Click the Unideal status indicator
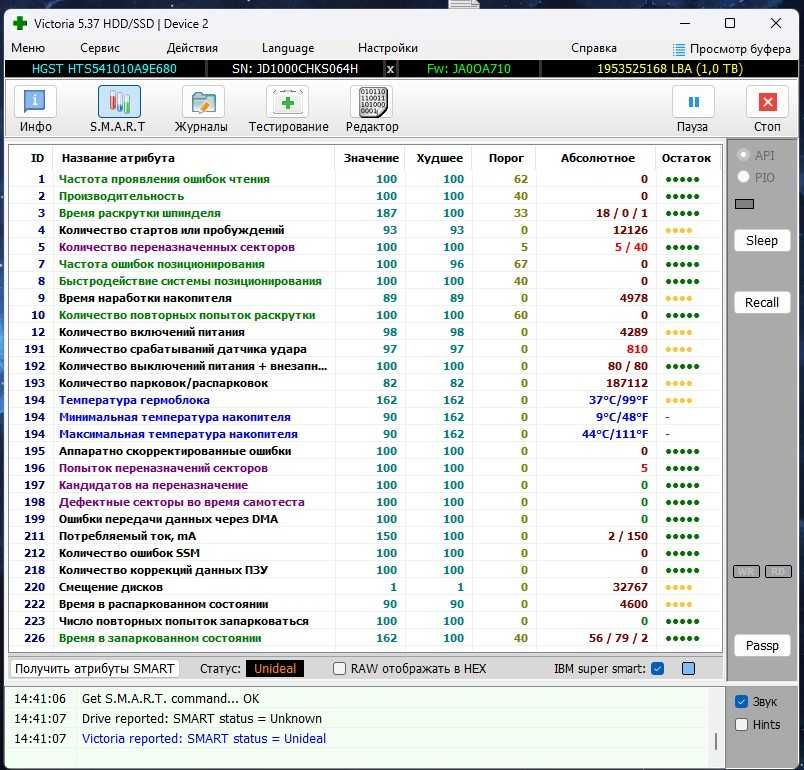 (x=275, y=668)
